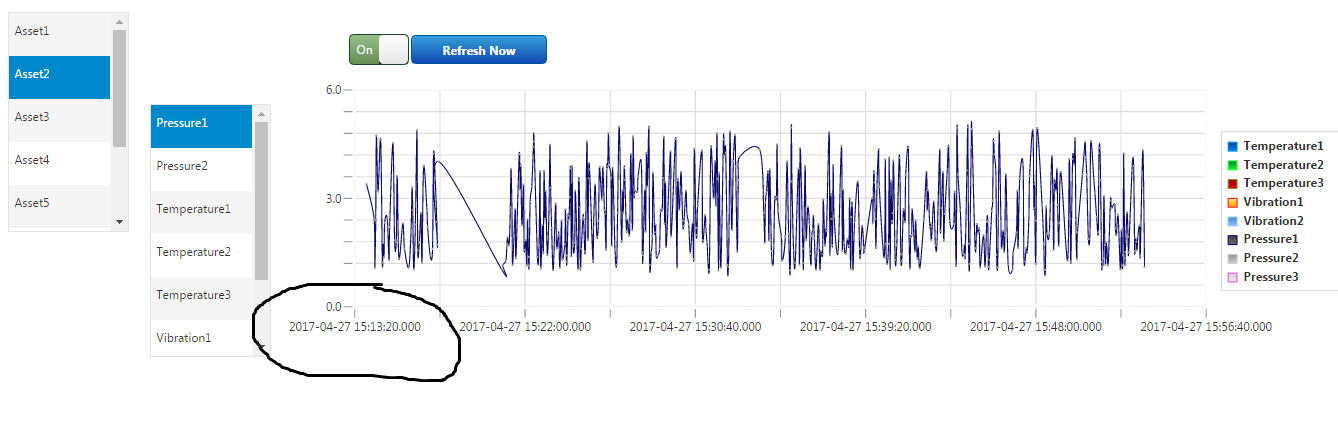The height and width of the screenshot is (426, 1338).
Task: Click the 15:48:00.000 x-axis label
Action: (x=1036, y=326)
